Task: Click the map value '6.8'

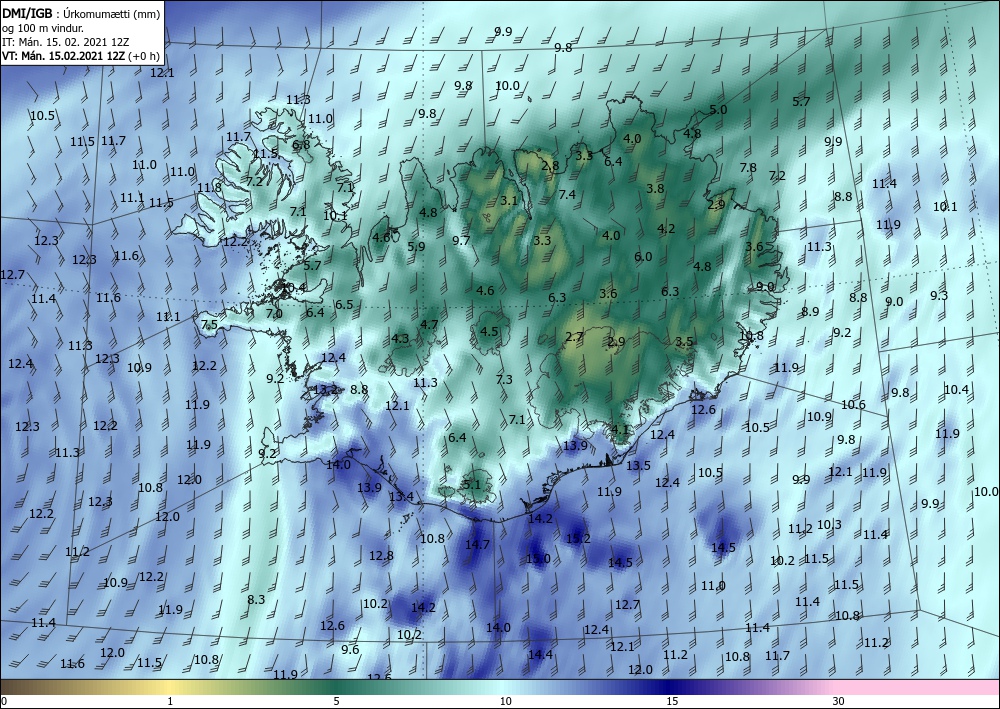Action: (301, 145)
